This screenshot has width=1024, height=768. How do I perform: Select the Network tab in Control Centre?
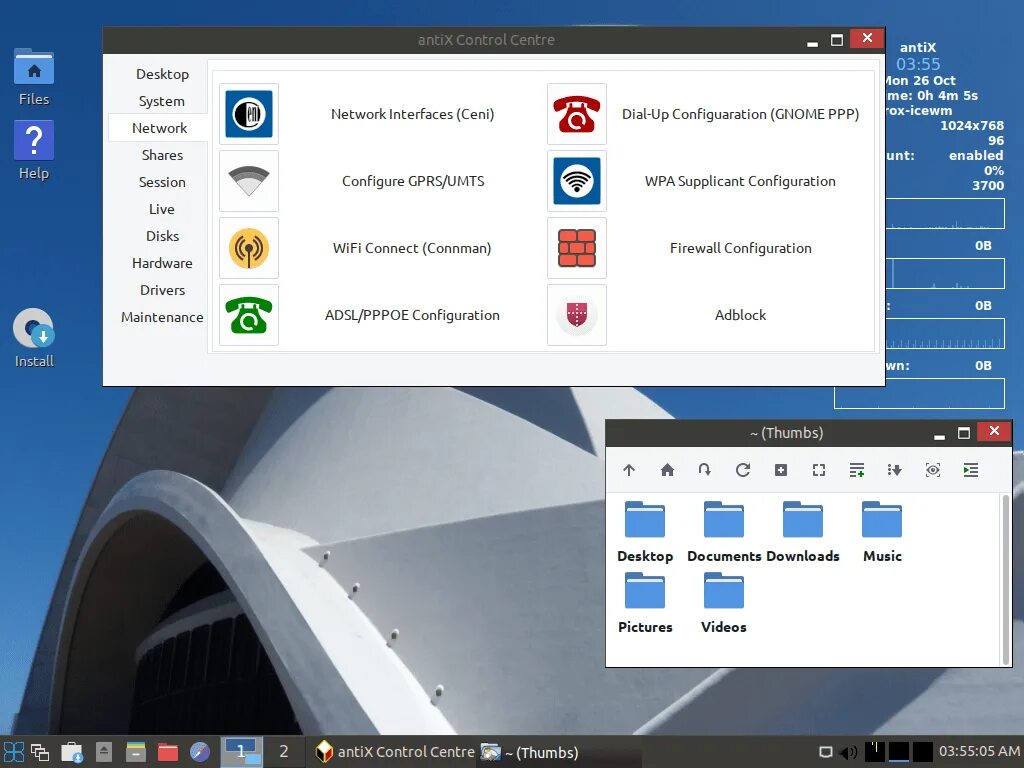[159, 128]
